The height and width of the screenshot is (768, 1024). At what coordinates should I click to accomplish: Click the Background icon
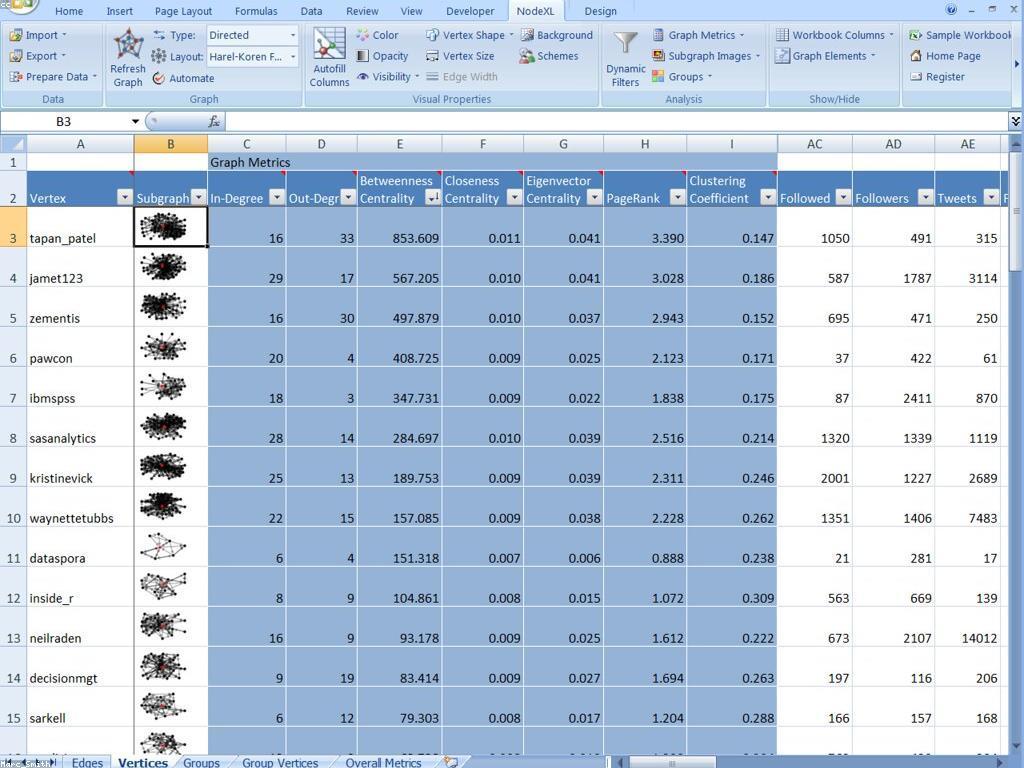pos(527,35)
